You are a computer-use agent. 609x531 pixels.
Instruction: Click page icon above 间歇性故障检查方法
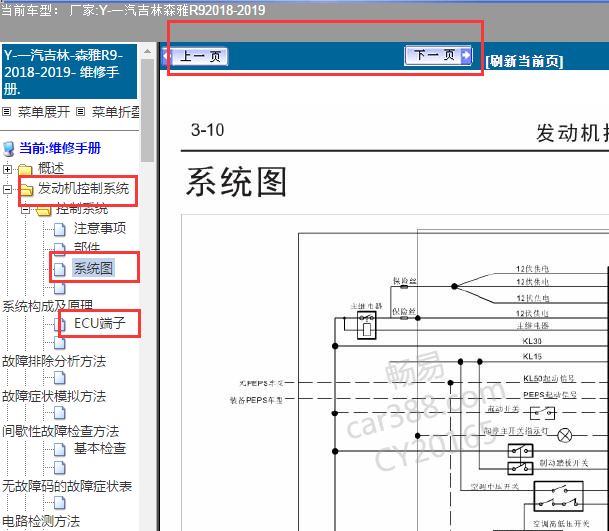click(59, 413)
